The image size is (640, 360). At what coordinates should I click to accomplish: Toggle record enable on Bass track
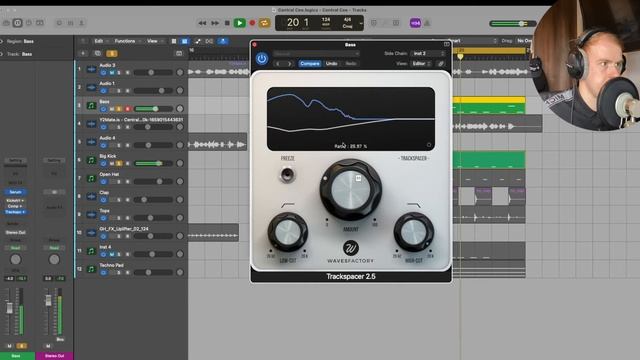coord(127,109)
